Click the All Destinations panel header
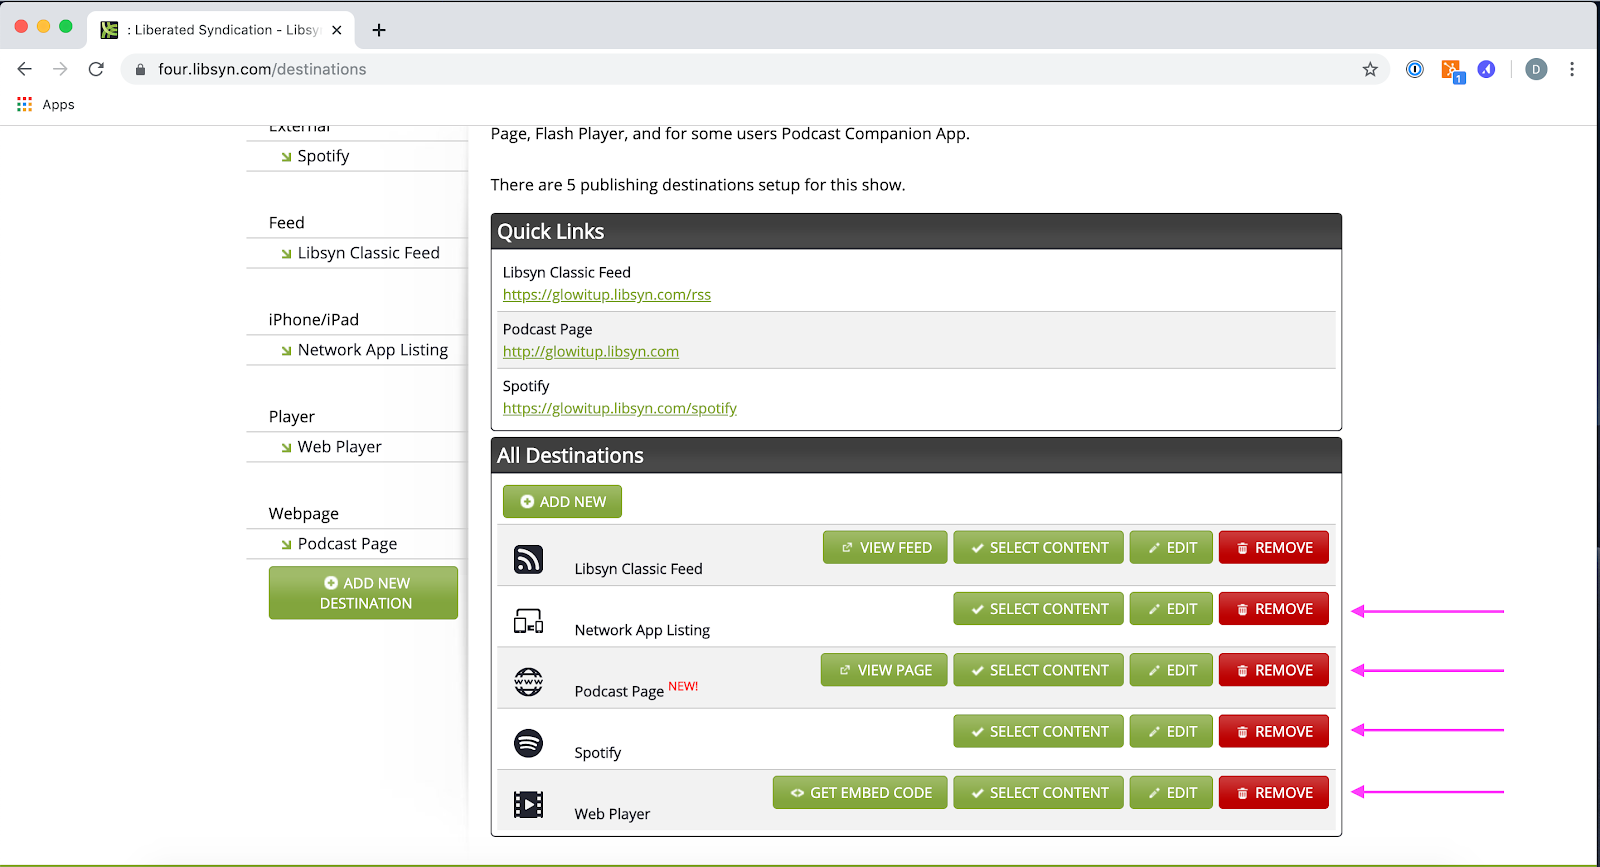 [x=916, y=456]
